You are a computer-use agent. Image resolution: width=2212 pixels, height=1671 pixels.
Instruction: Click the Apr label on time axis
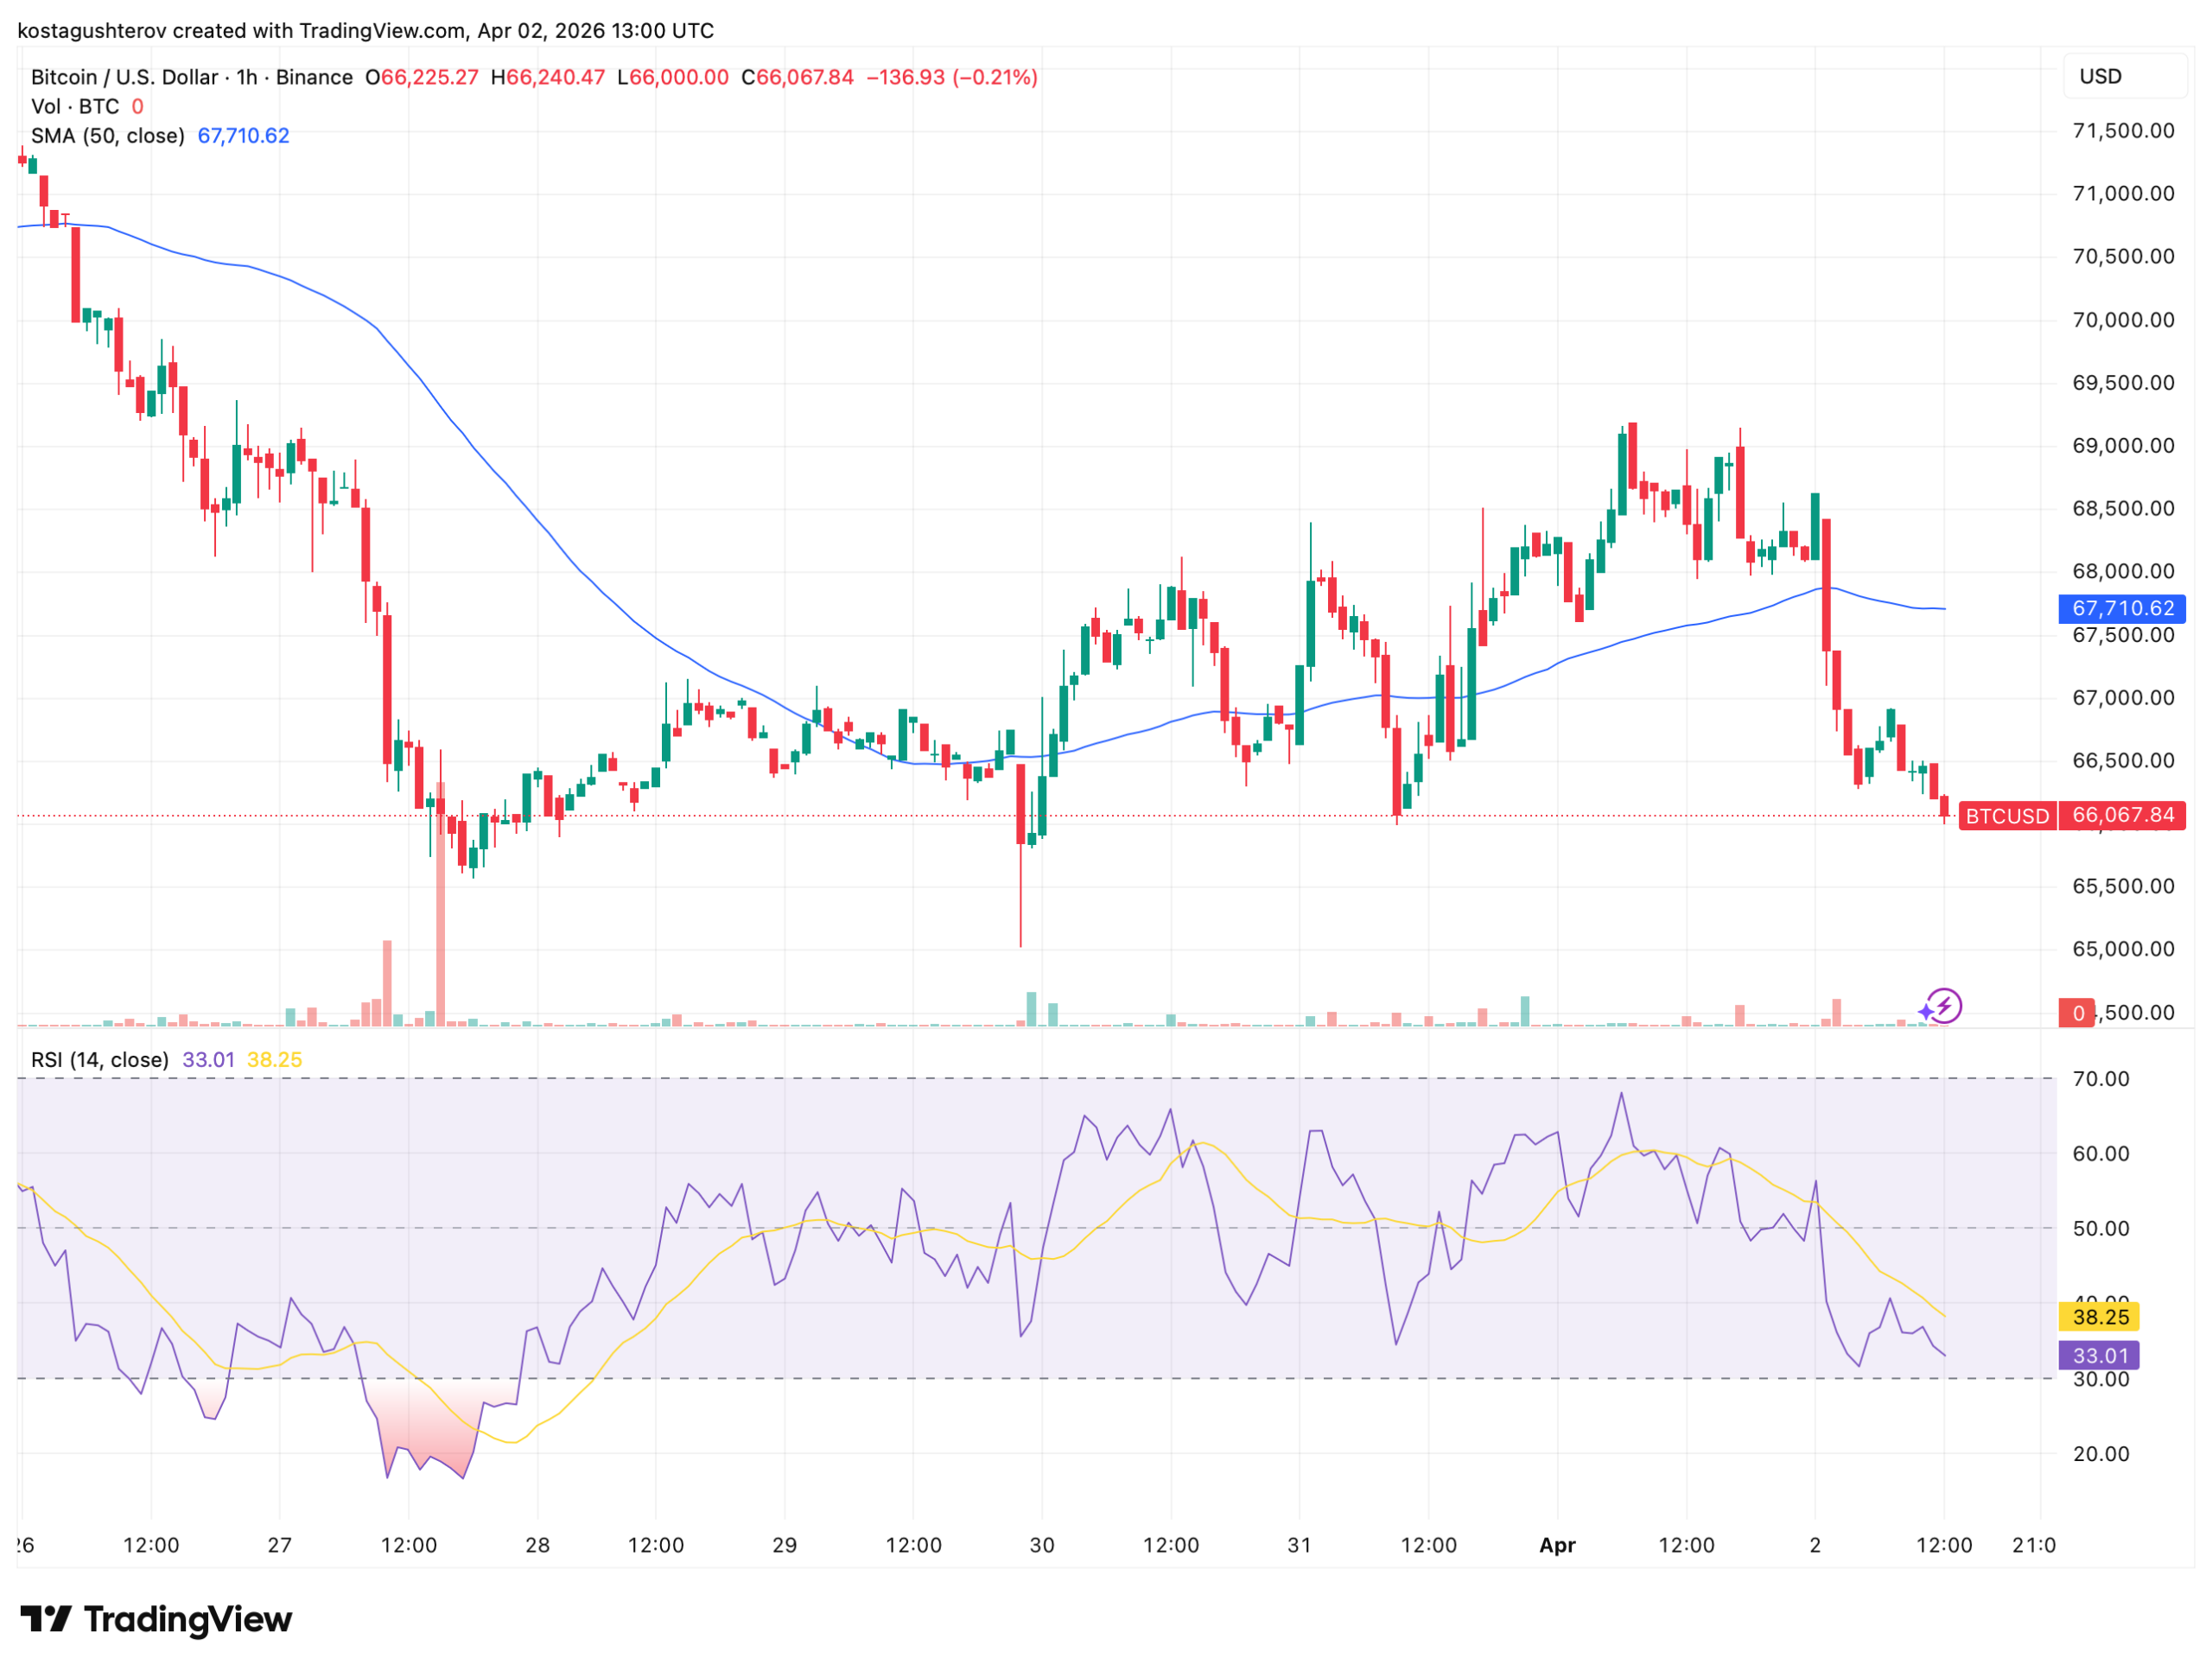click(x=1557, y=1545)
